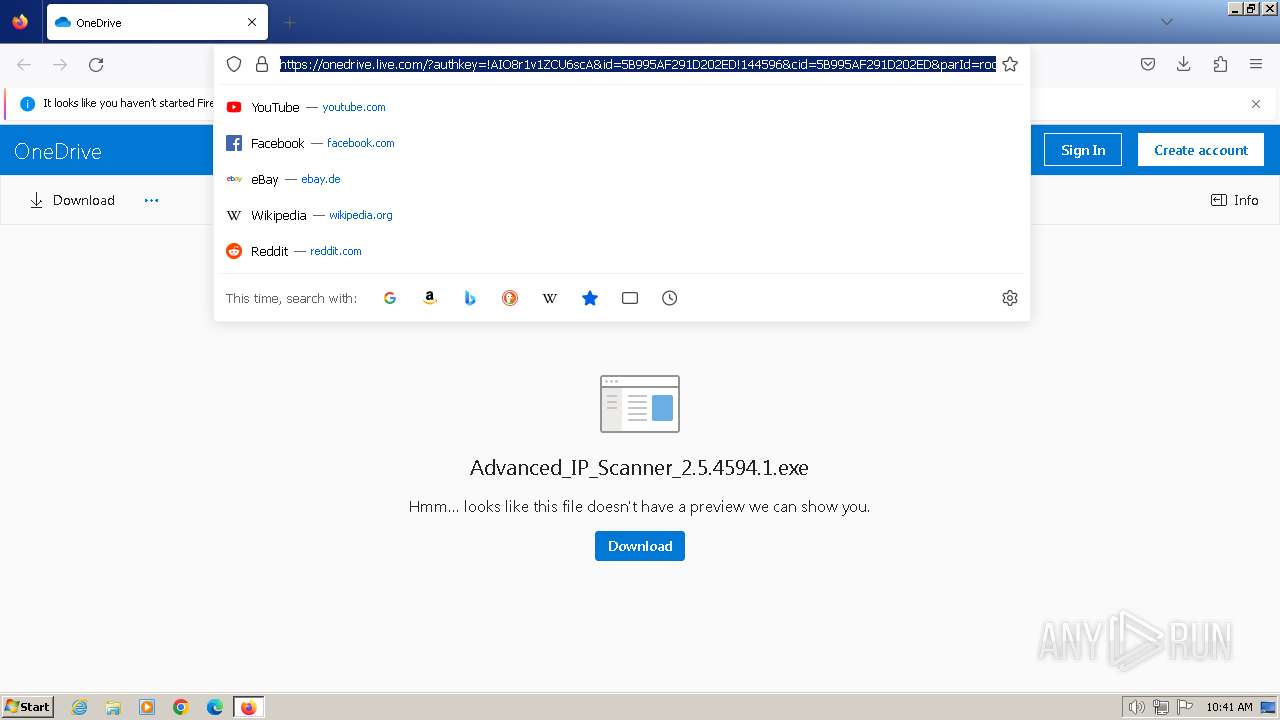Click the blue Download button
The height and width of the screenshot is (720, 1280).
(640, 546)
